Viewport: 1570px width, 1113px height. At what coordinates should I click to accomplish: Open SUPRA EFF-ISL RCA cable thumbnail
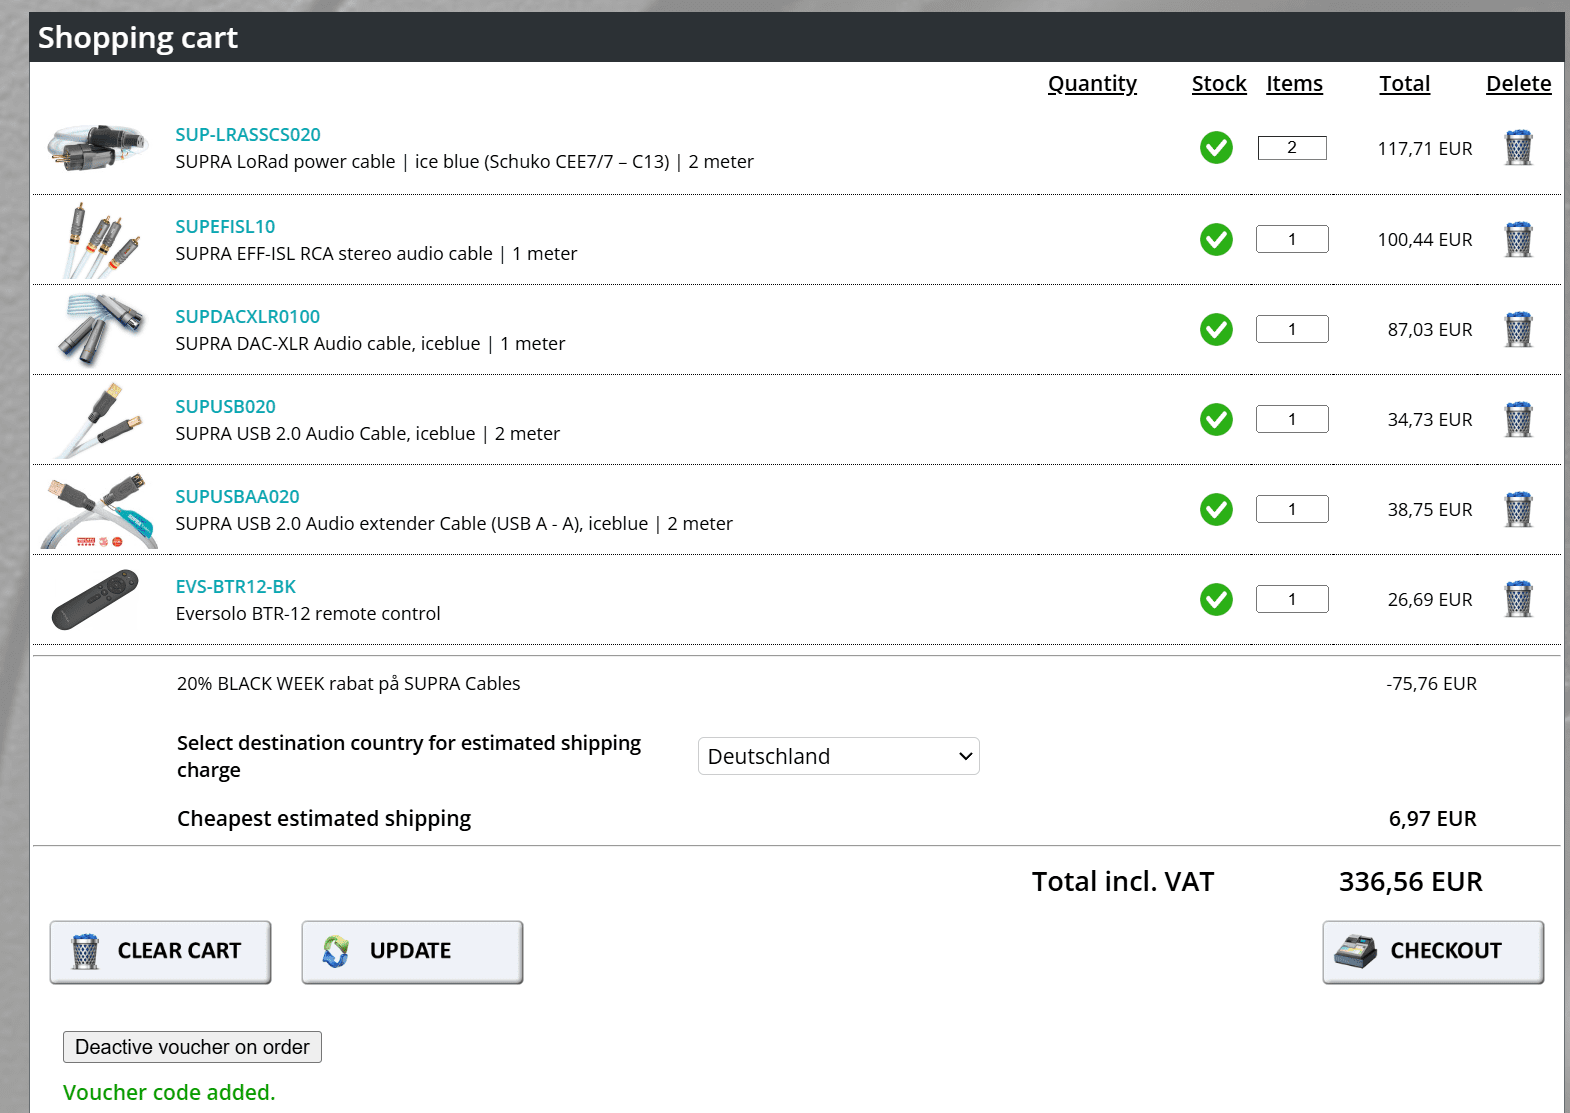point(102,240)
